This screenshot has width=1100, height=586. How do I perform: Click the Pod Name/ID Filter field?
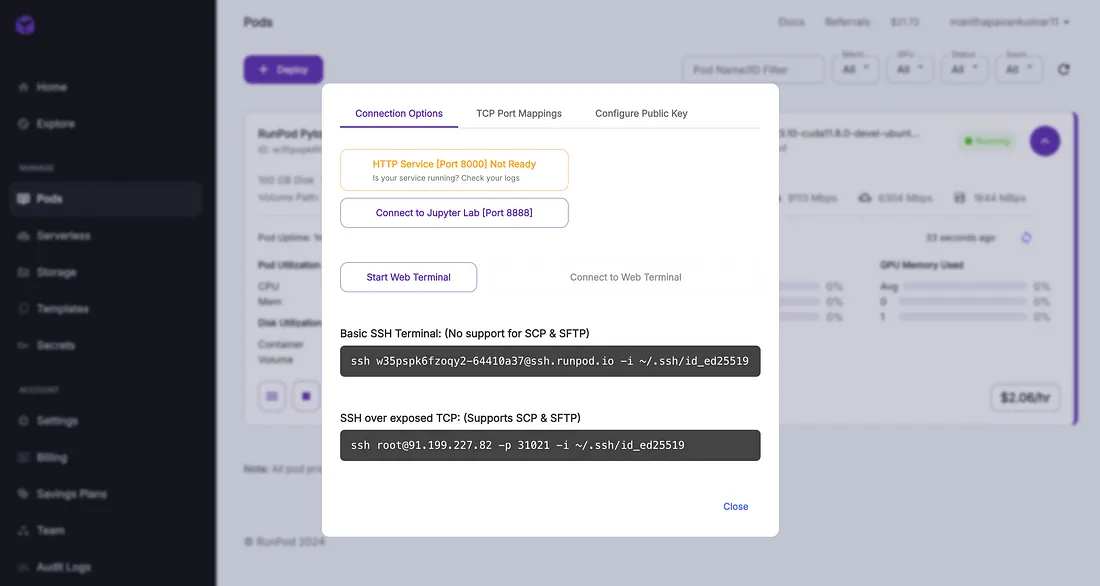[753, 69]
